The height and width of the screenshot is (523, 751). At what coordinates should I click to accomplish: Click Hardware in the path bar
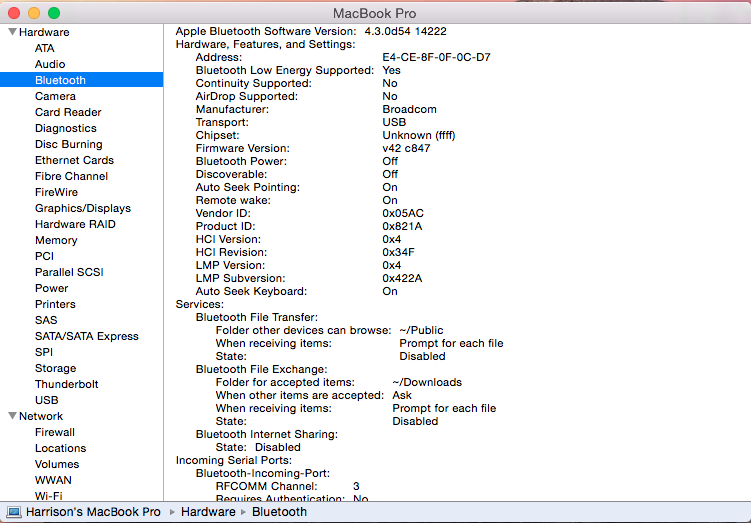pos(208,512)
